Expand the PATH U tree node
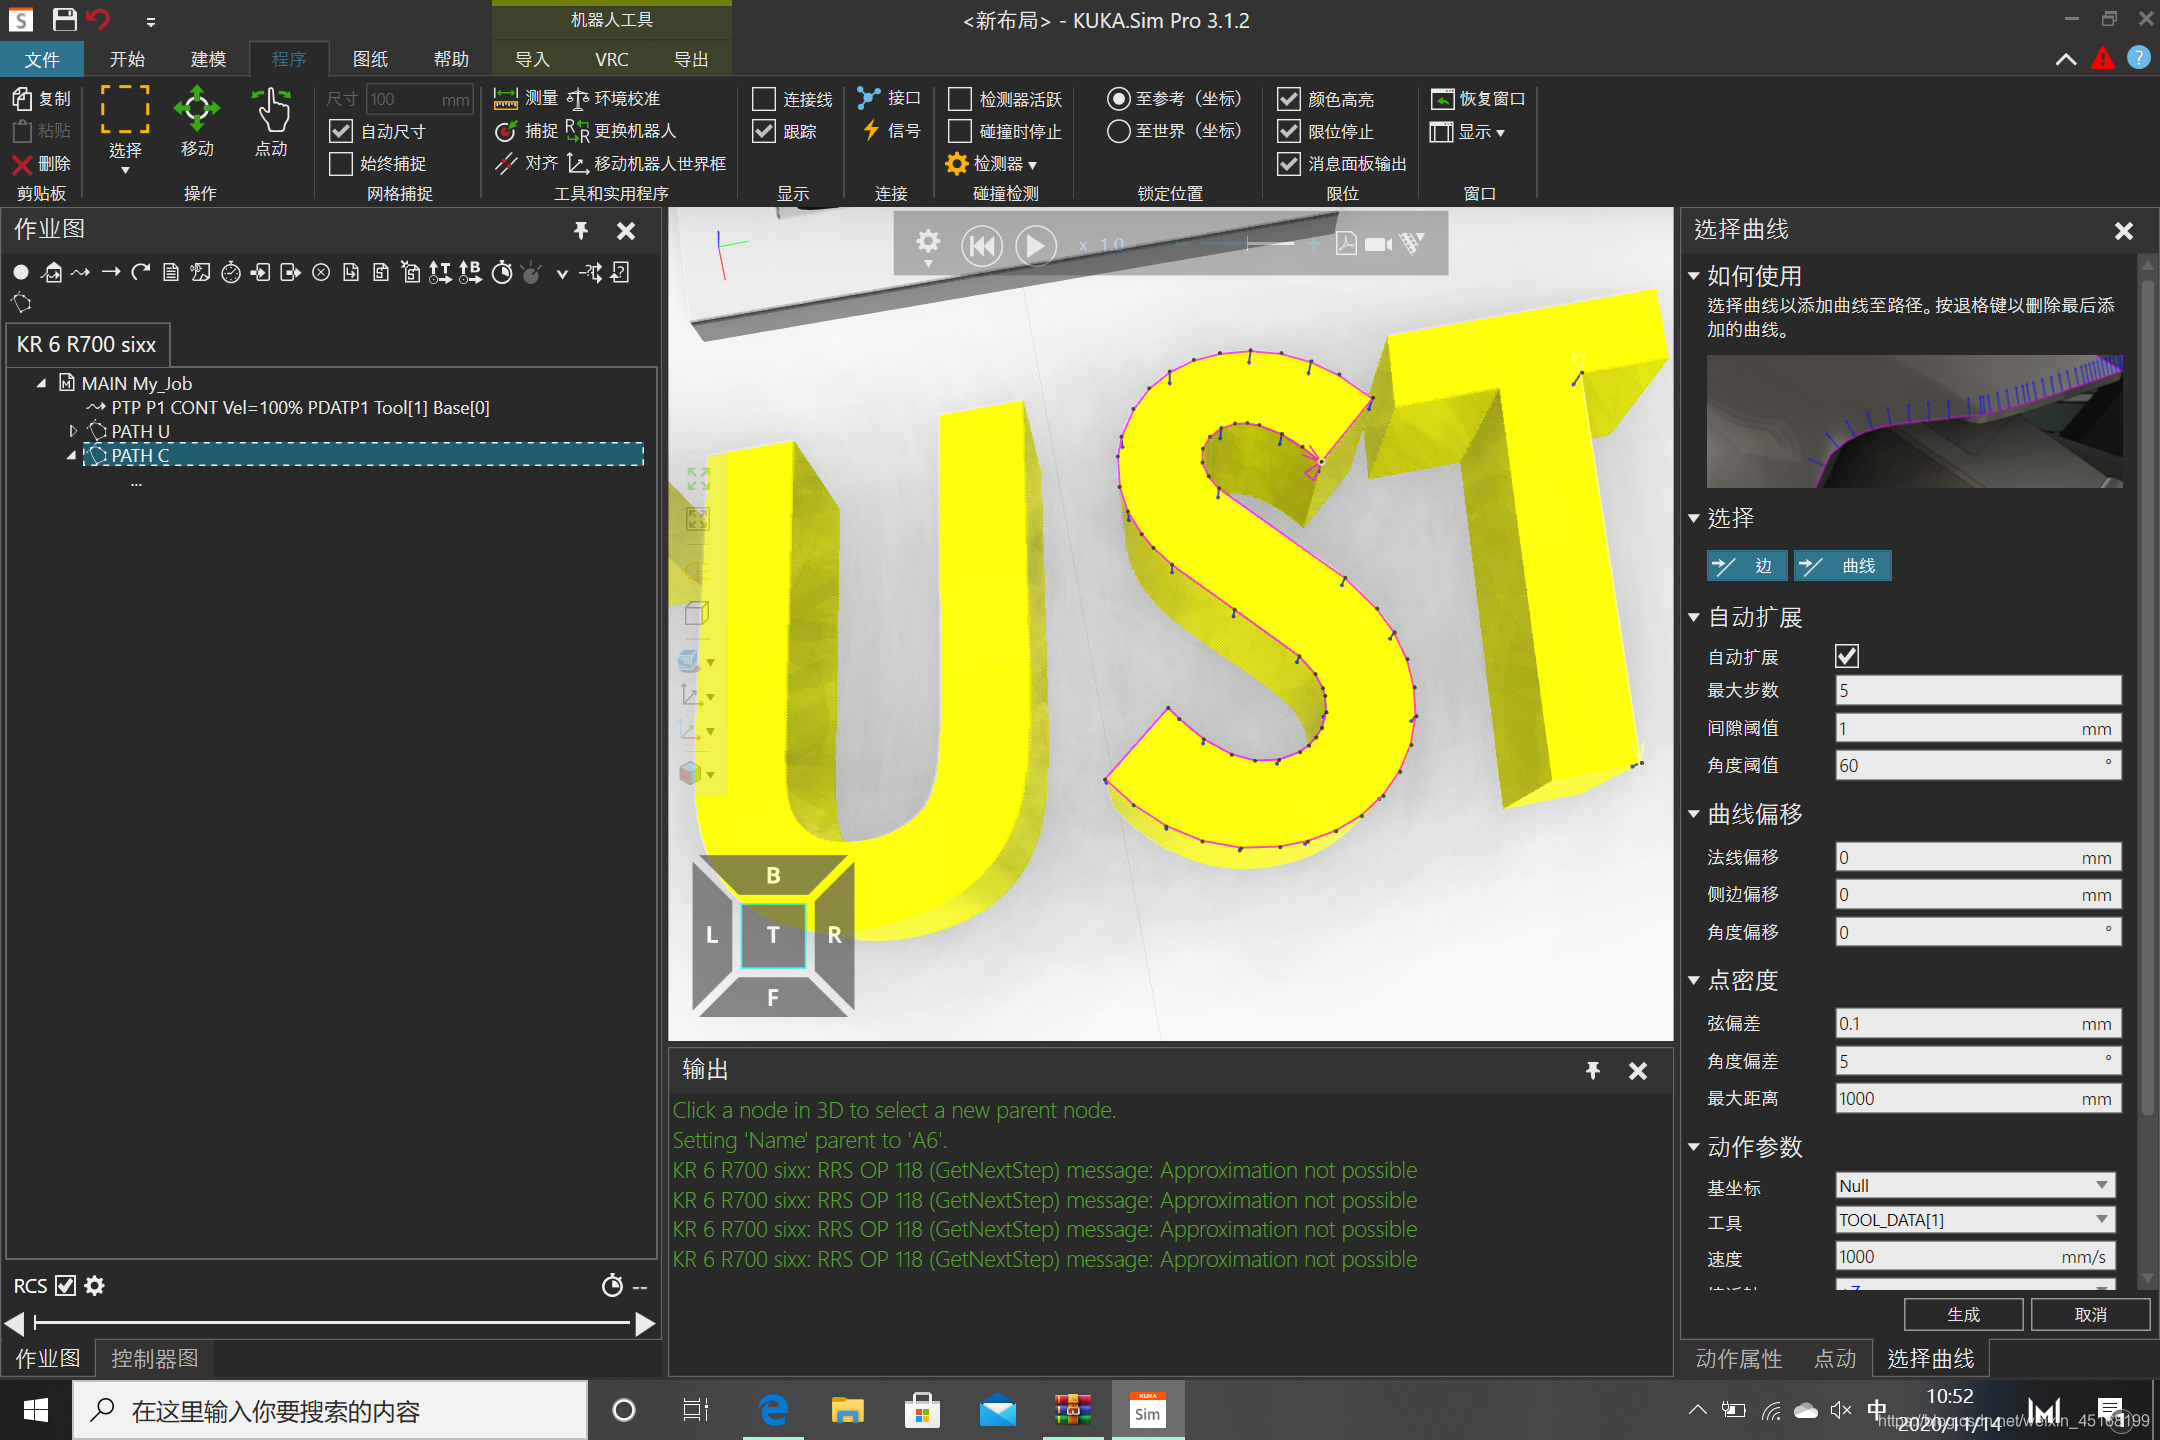 pos(73,431)
